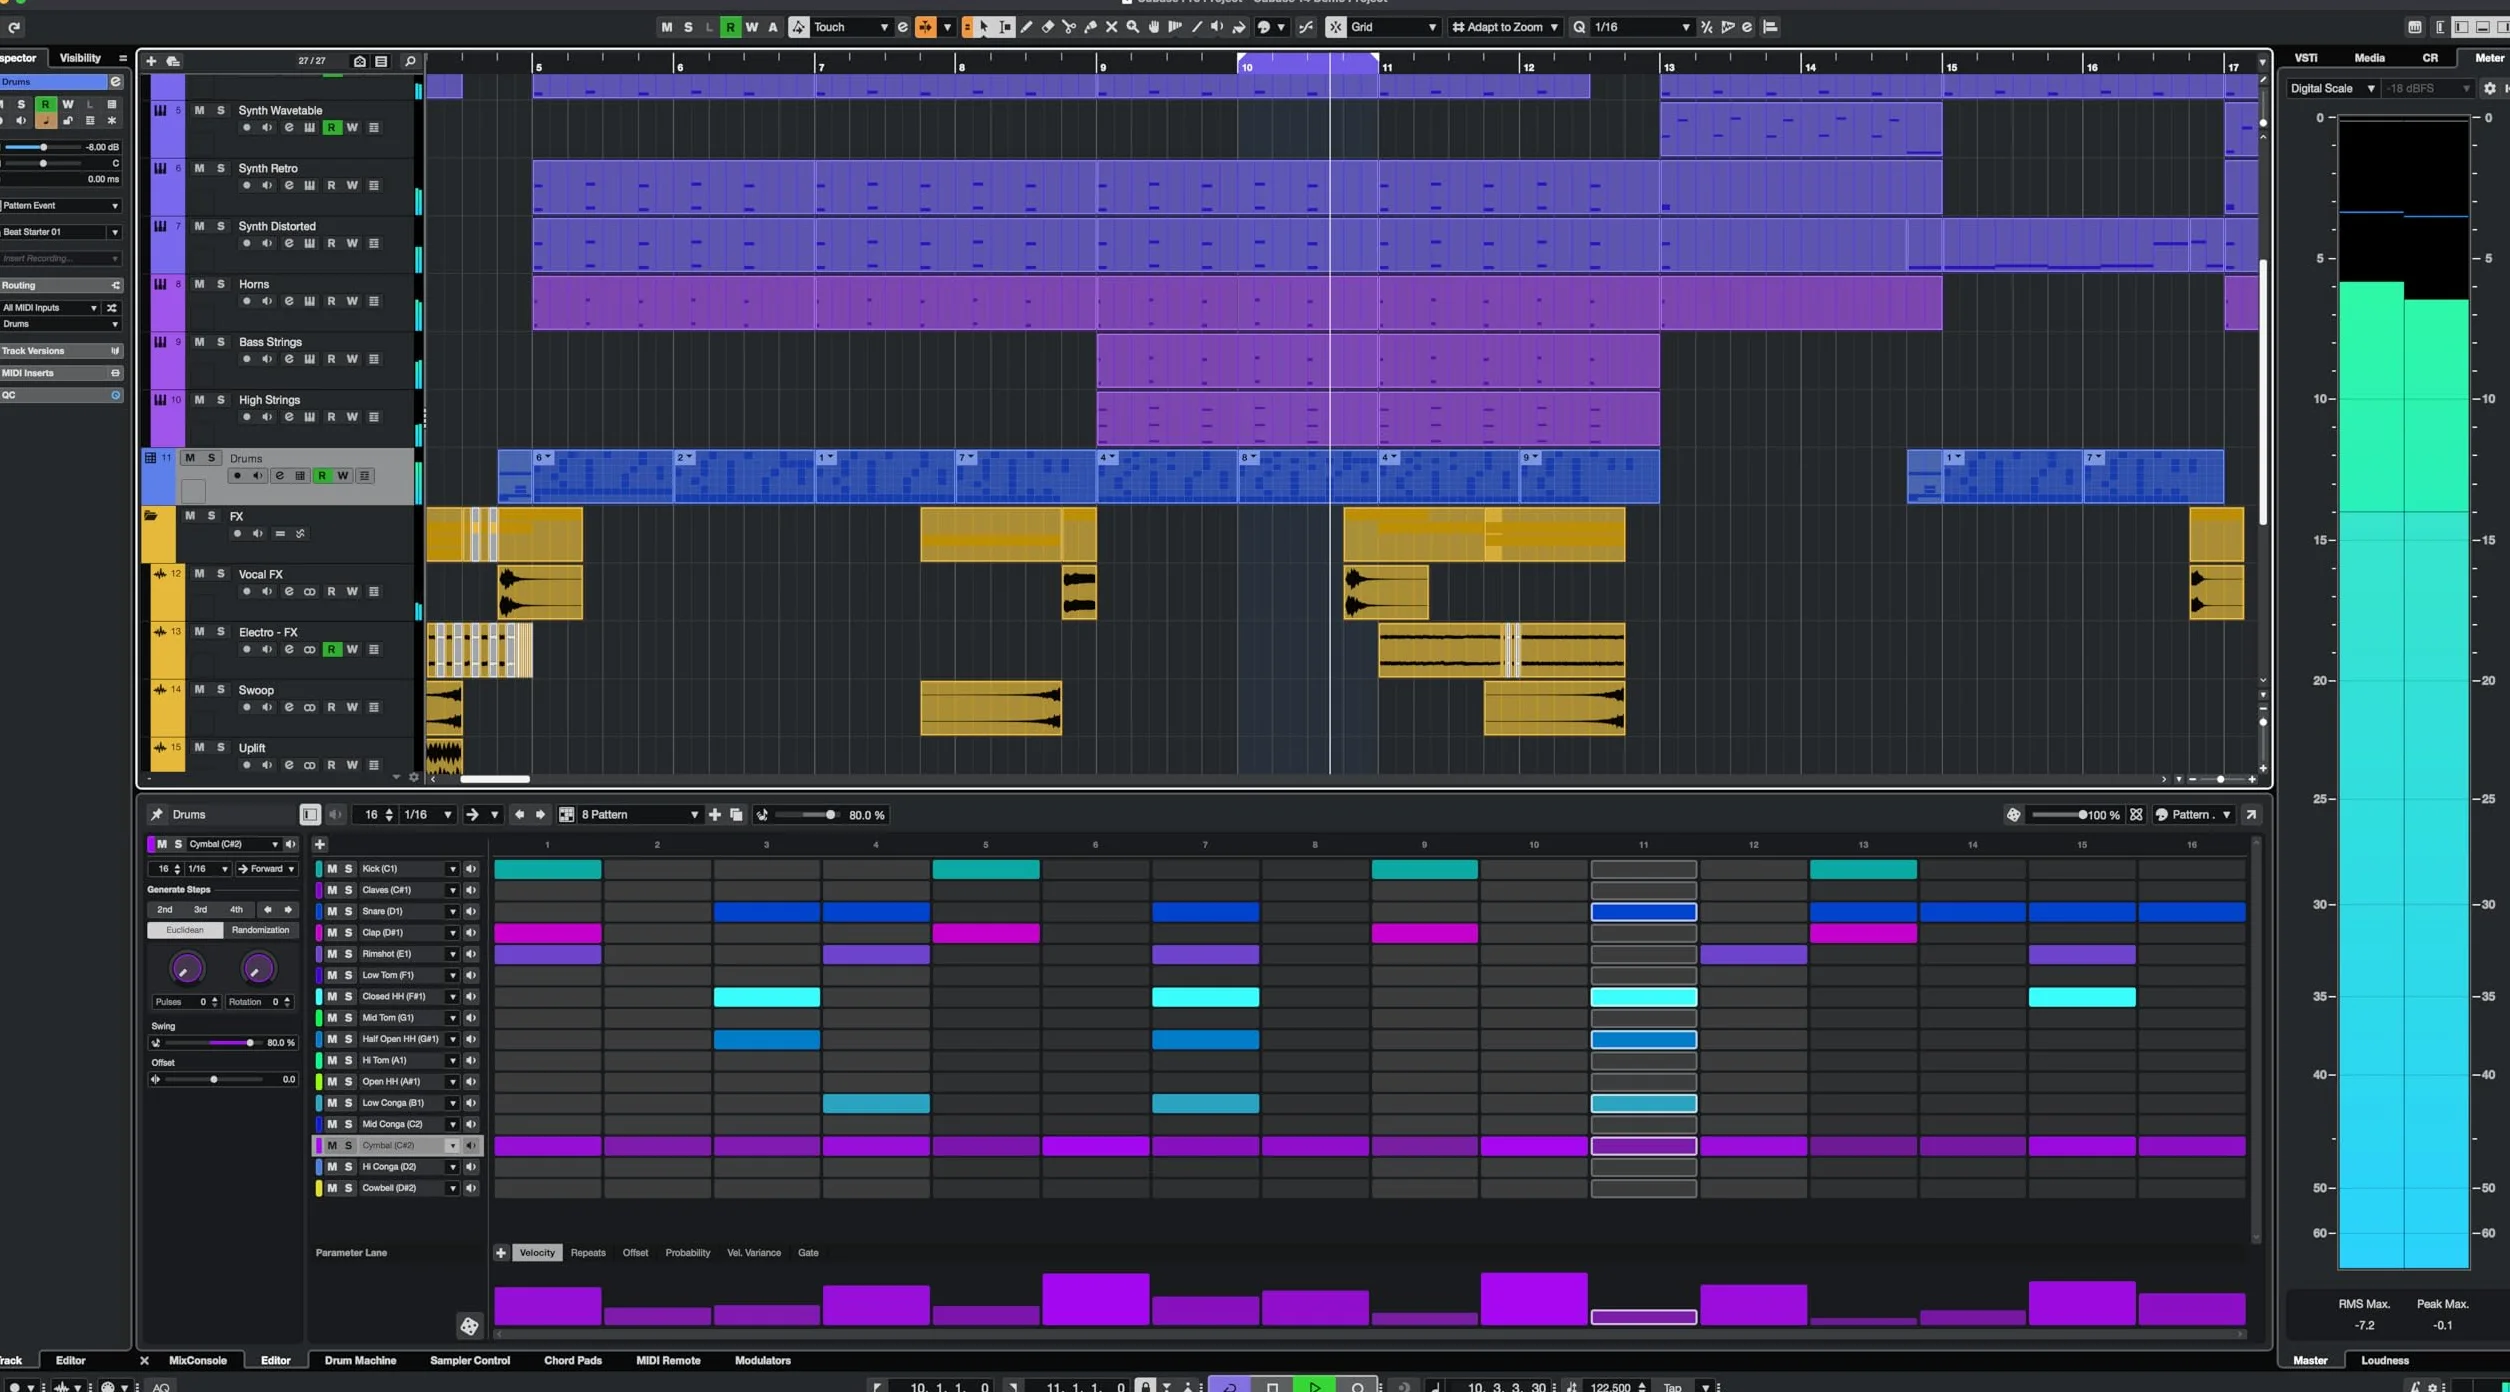Select the Object Selection arrow tool
Image resolution: width=2510 pixels, height=1392 pixels.
[x=984, y=27]
